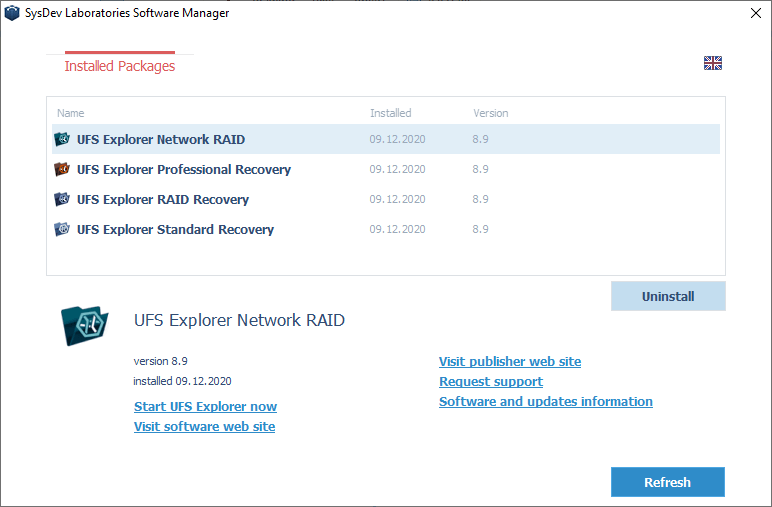Click the Request support link
Image resolution: width=772 pixels, height=507 pixels.
pyautogui.click(x=490, y=382)
